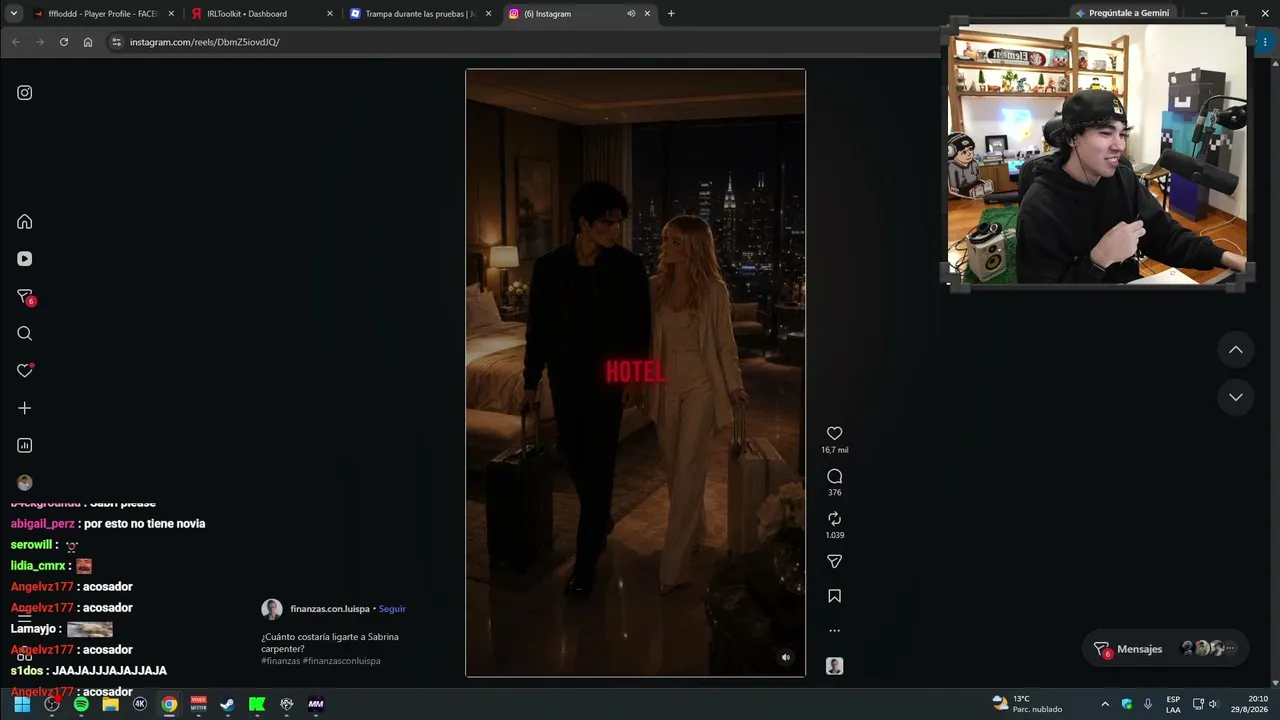Save the reel with the bookmark icon
Screen dimensions: 1280x720
click(x=835, y=596)
